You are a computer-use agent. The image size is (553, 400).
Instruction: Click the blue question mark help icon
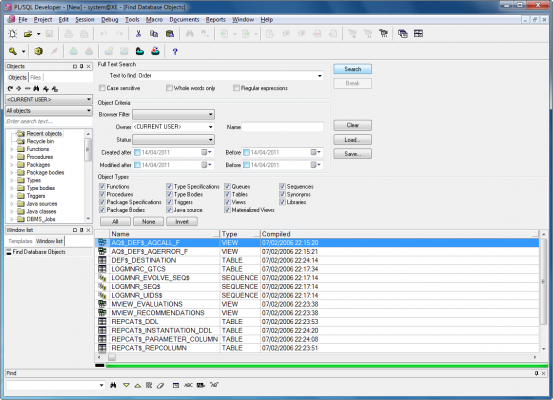pyautogui.click(x=175, y=52)
